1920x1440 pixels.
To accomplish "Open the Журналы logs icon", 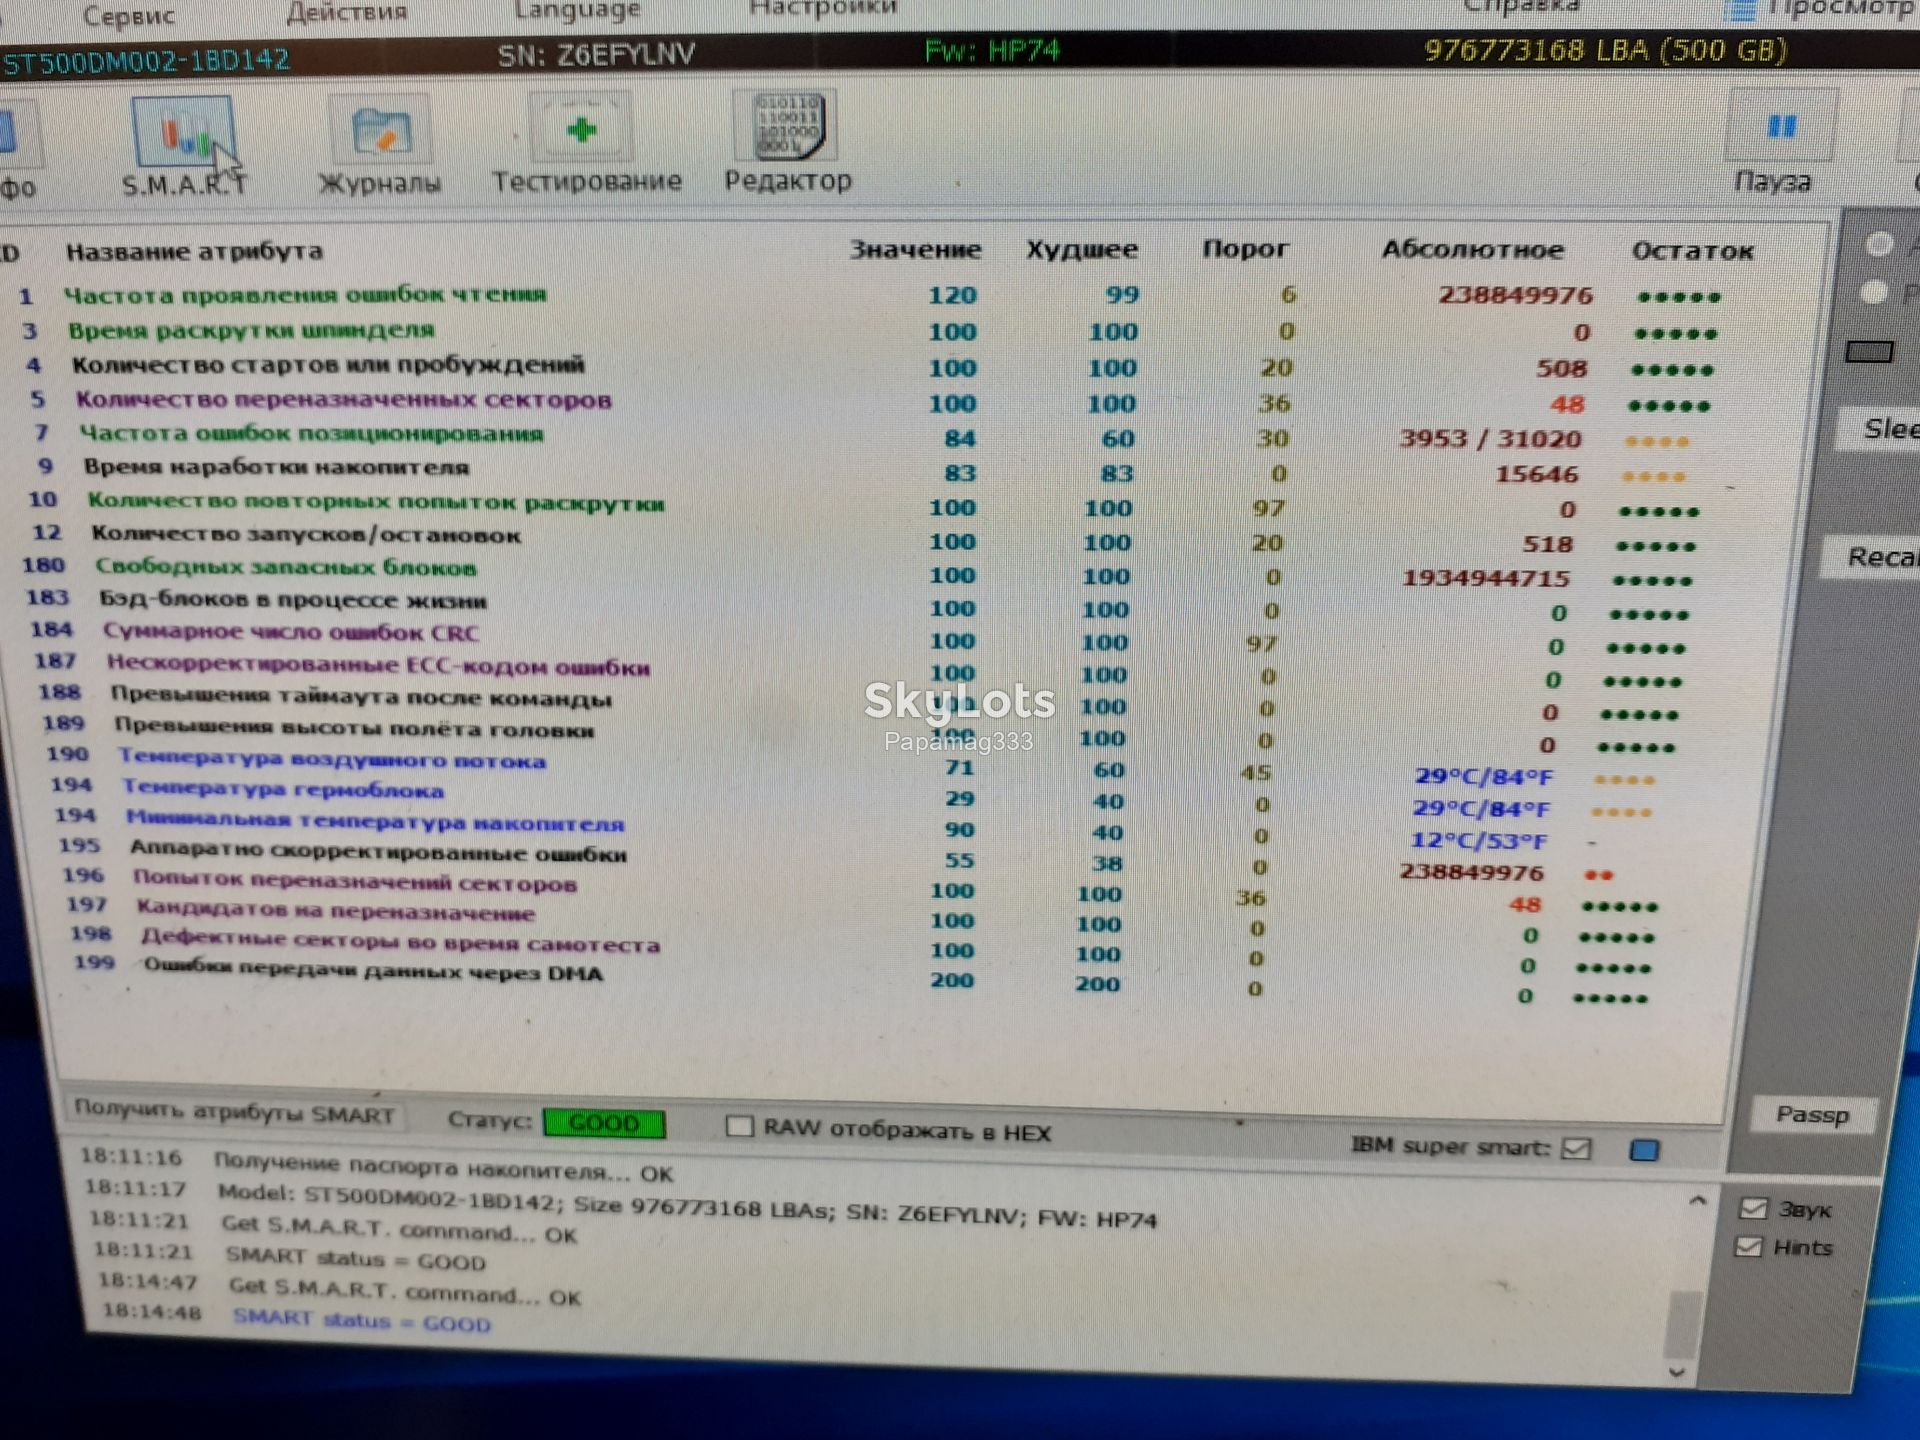I will pos(380,130).
